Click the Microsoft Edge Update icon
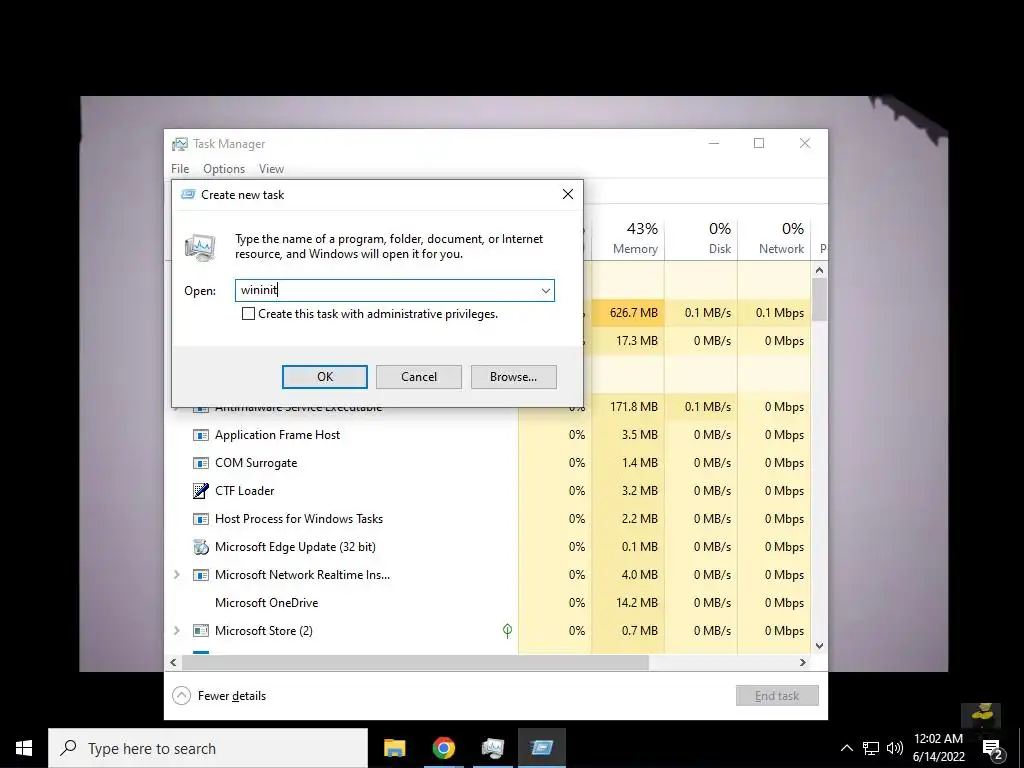This screenshot has height=768, width=1024. tap(200, 547)
